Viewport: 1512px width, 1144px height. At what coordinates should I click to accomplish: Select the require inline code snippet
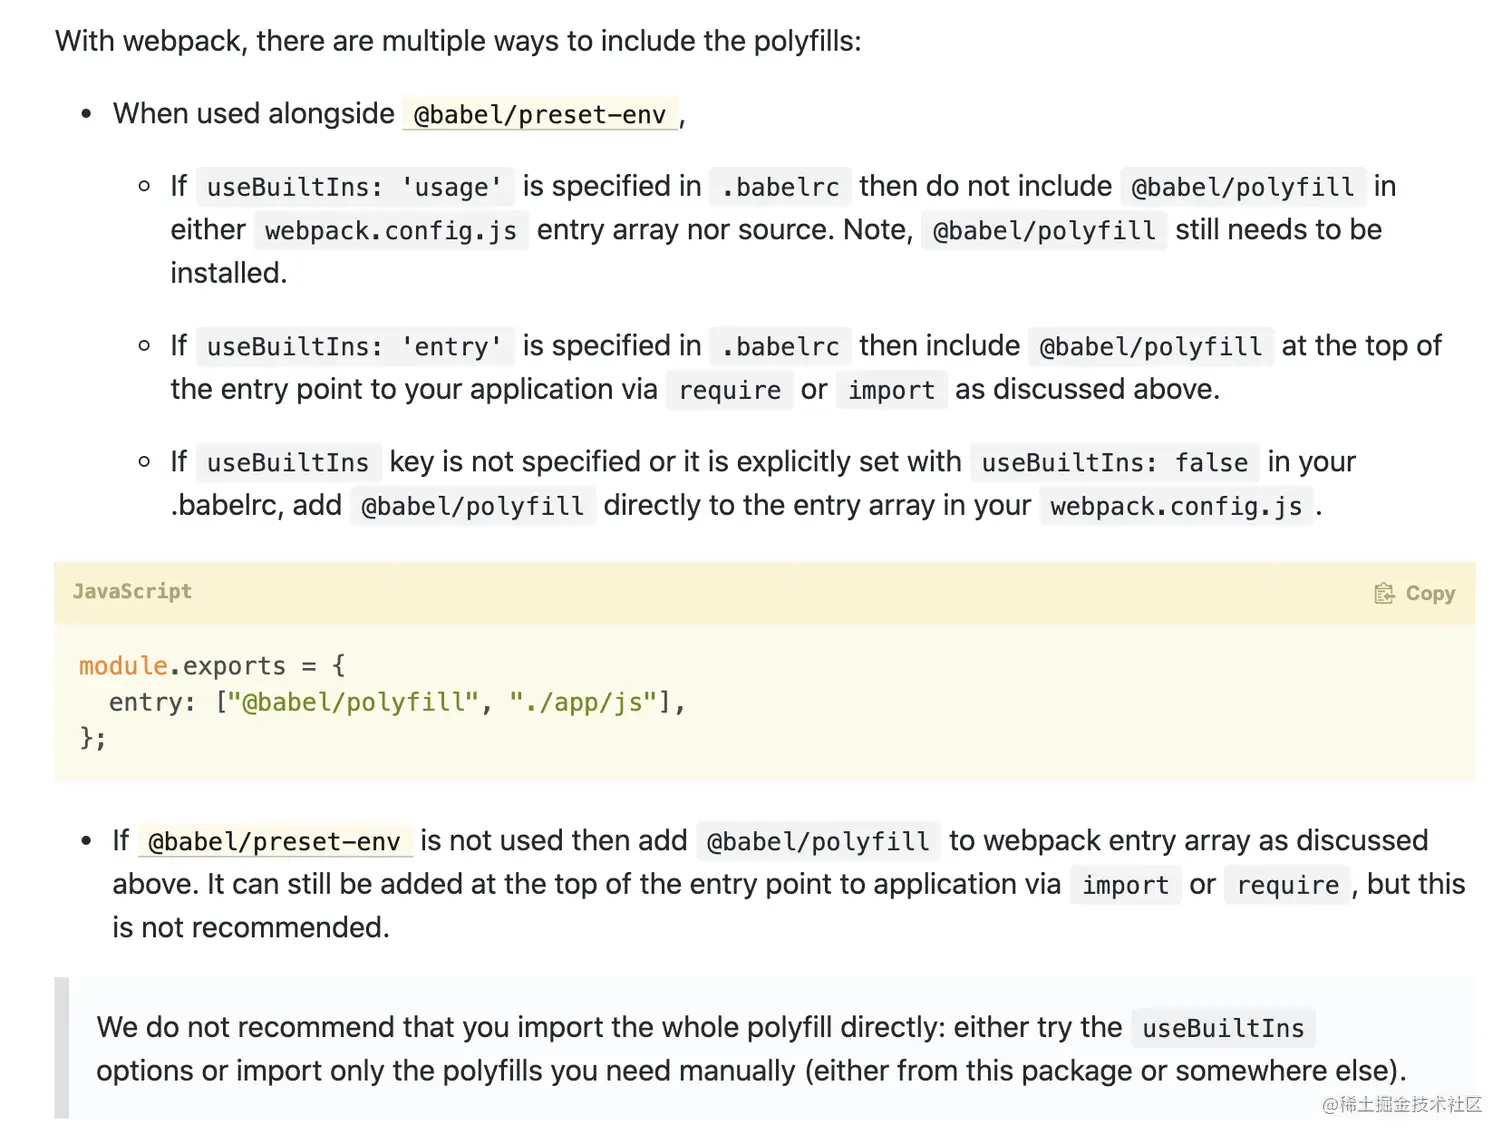pos(729,390)
